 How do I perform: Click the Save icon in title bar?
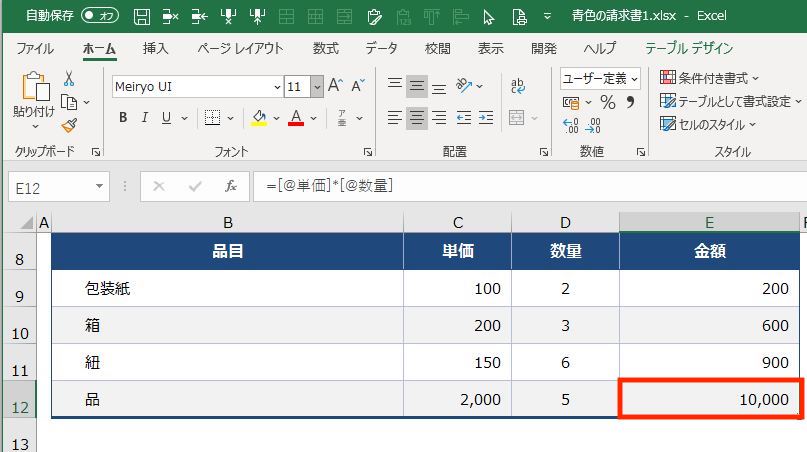click(x=142, y=17)
